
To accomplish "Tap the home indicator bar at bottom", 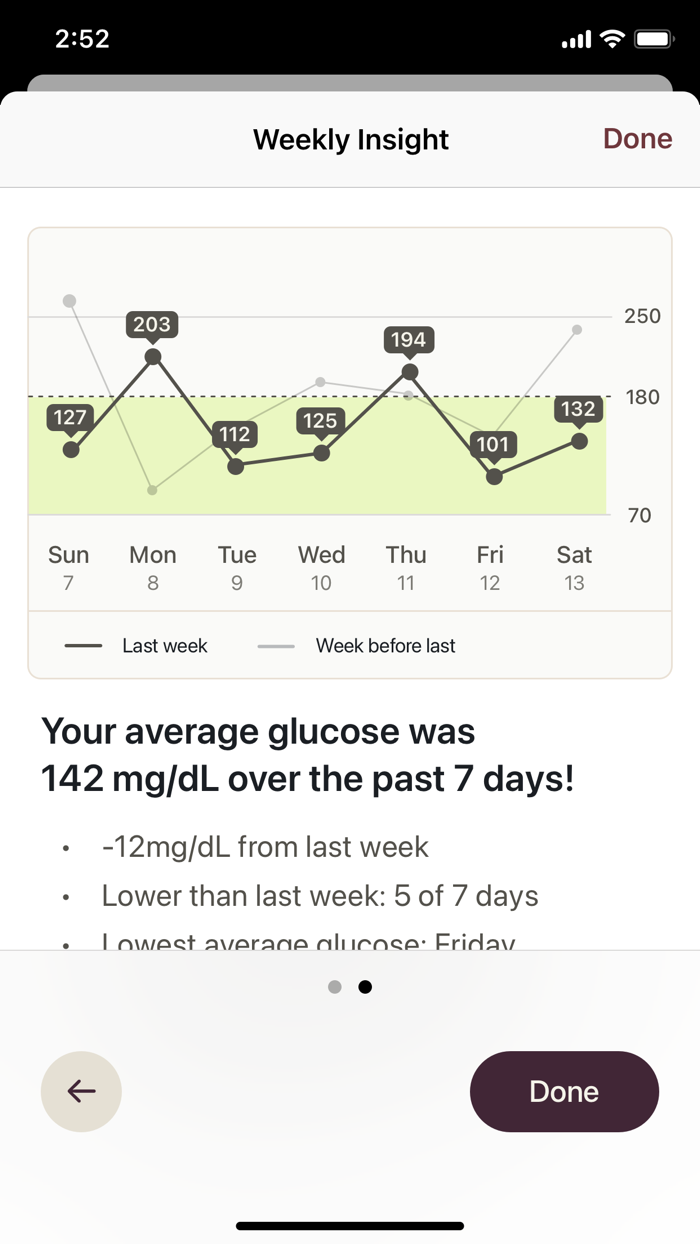I will point(350,1225).
